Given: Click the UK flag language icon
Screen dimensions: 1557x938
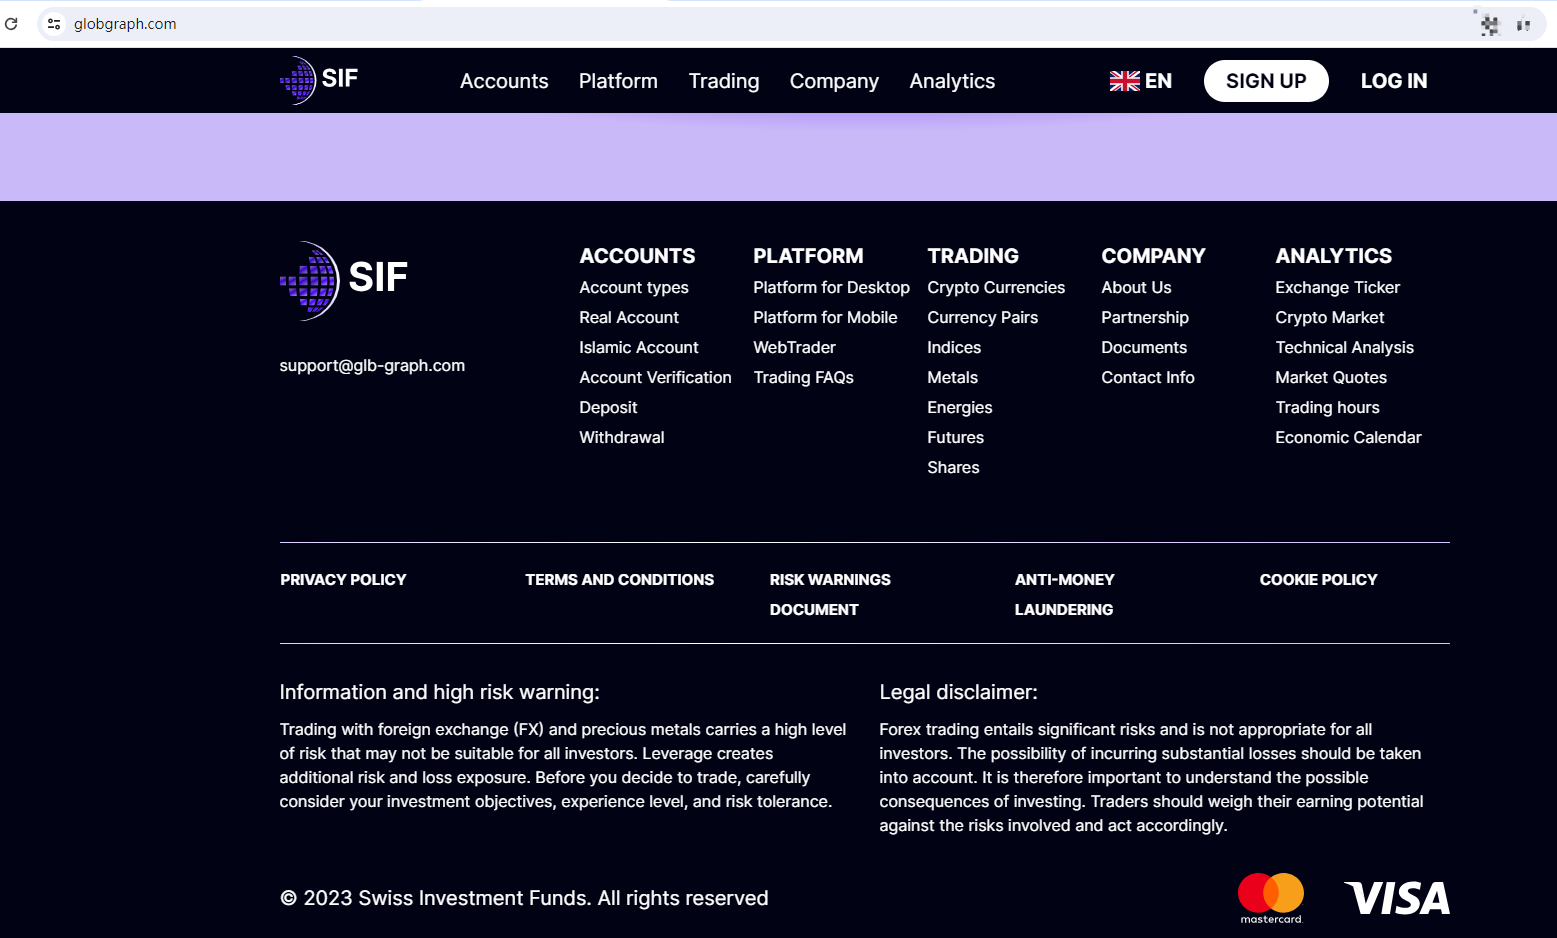Looking at the screenshot, I should (x=1124, y=81).
